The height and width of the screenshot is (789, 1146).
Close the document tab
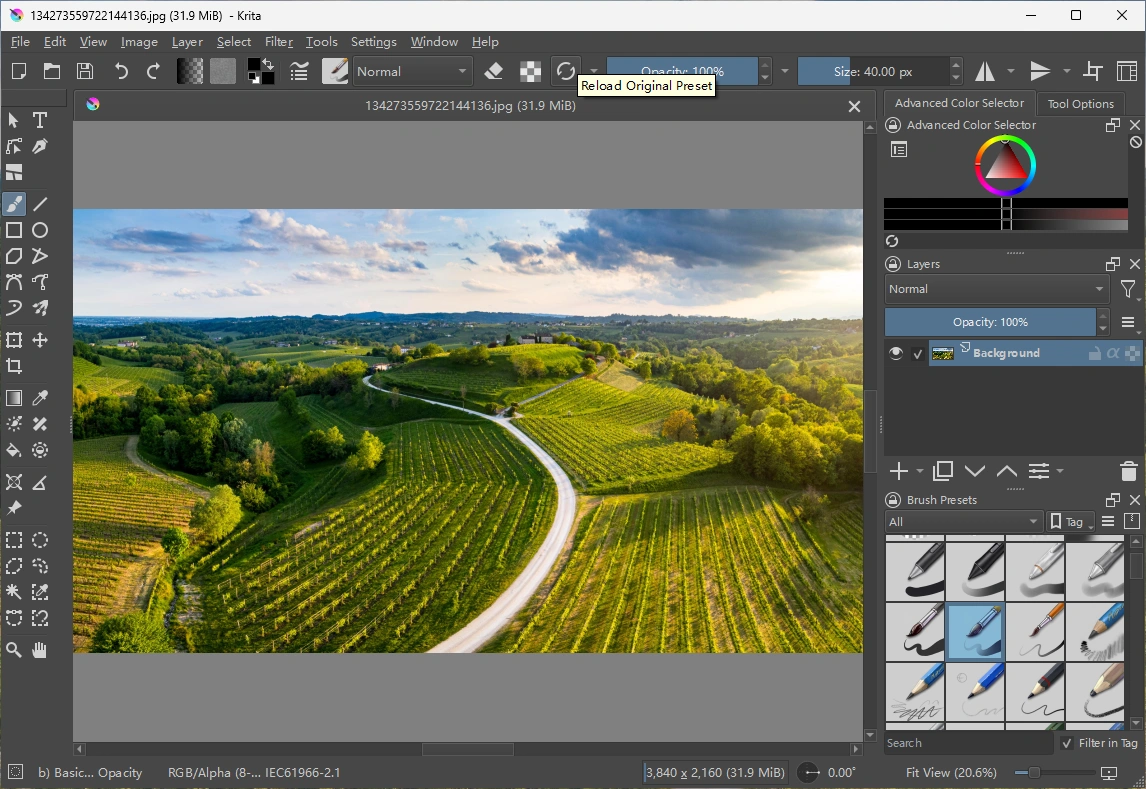coord(854,107)
